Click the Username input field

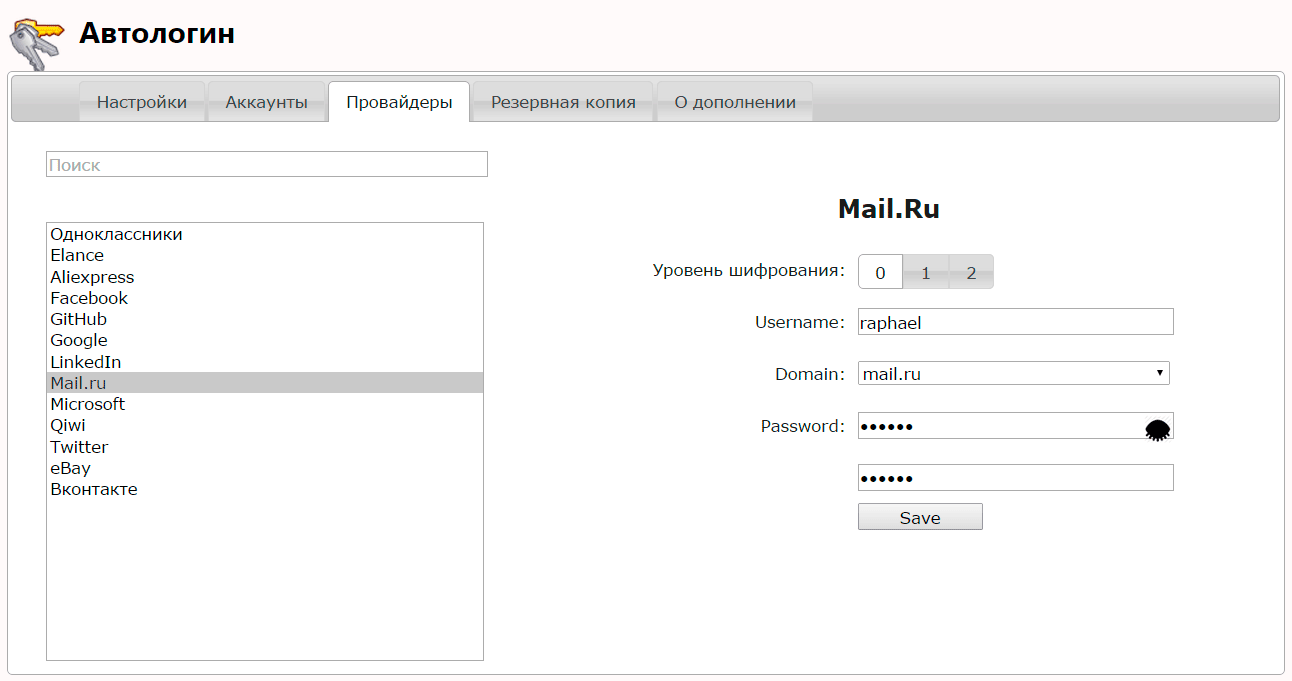click(x=1015, y=322)
